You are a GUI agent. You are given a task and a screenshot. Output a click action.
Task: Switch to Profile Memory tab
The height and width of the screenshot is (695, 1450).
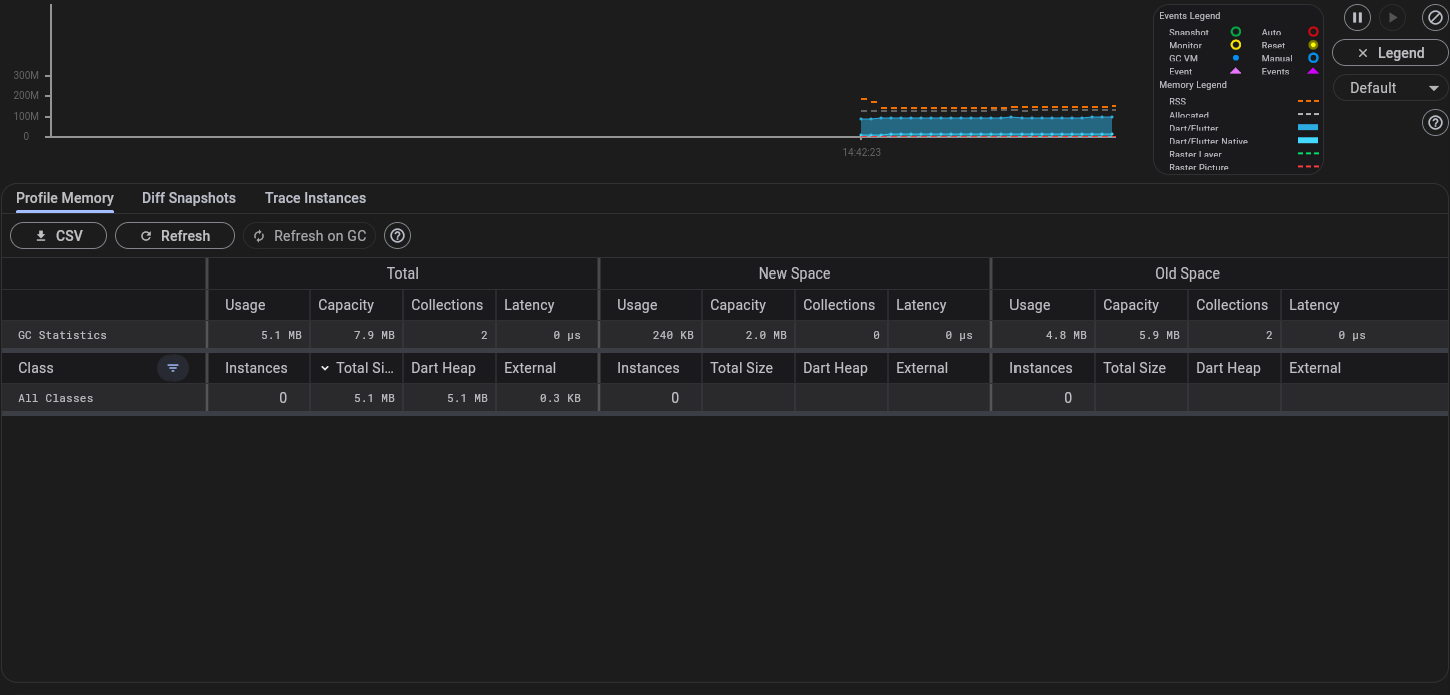(x=65, y=198)
